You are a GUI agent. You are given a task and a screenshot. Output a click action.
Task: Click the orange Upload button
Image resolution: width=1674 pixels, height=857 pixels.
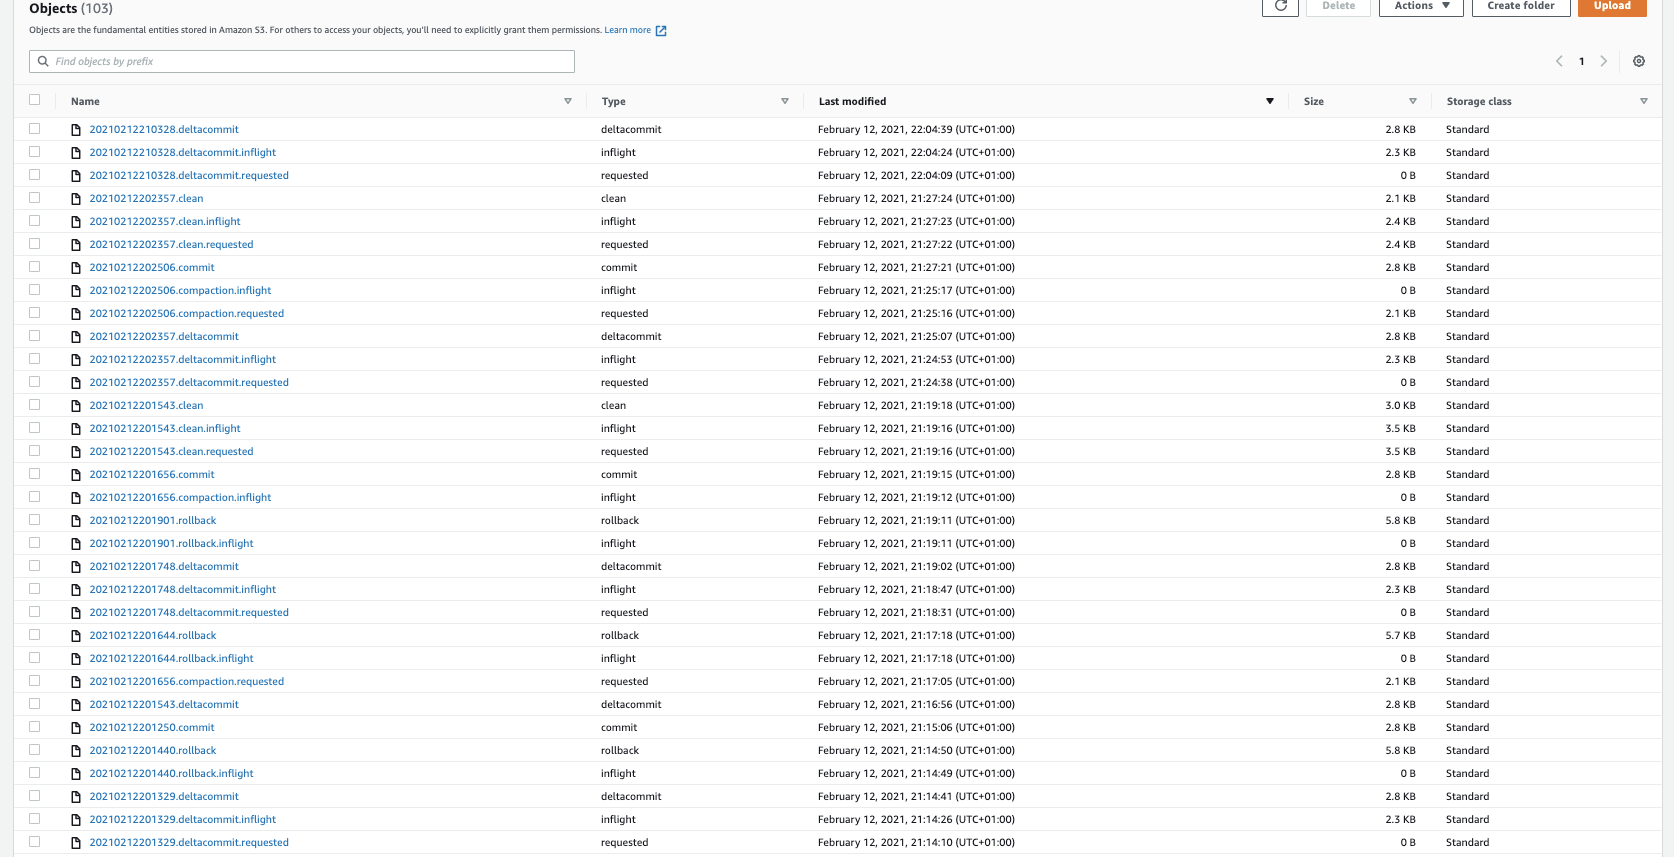(1612, 6)
